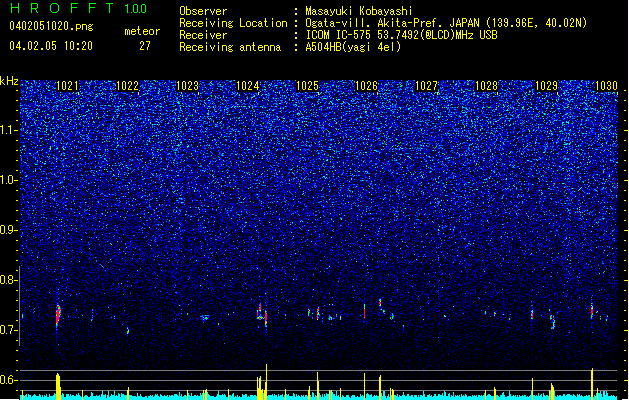Click the 1030 time marker
The height and width of the screenshot is (400, 629).
tap(606, 86)
